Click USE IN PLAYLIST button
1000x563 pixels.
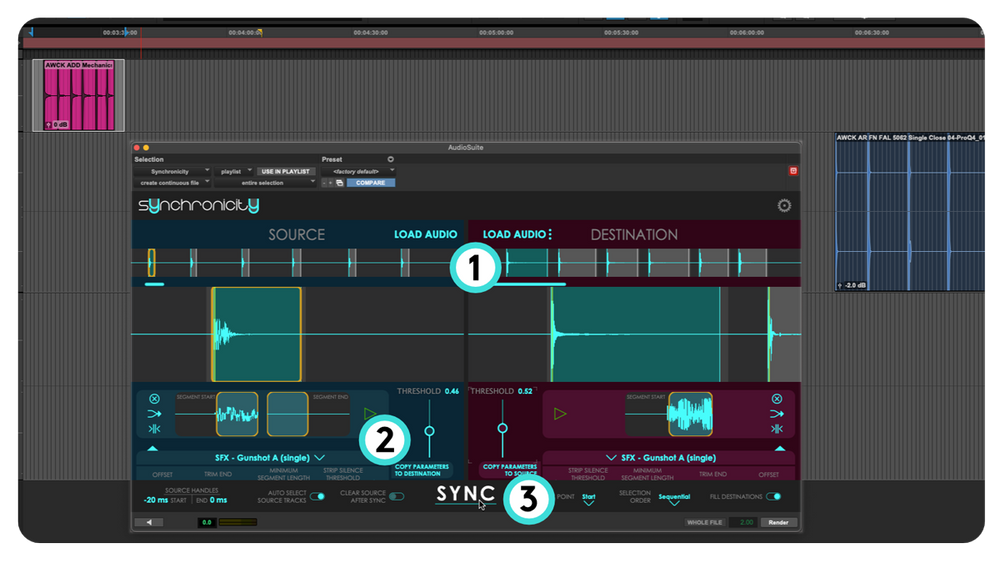coord(285,172)
